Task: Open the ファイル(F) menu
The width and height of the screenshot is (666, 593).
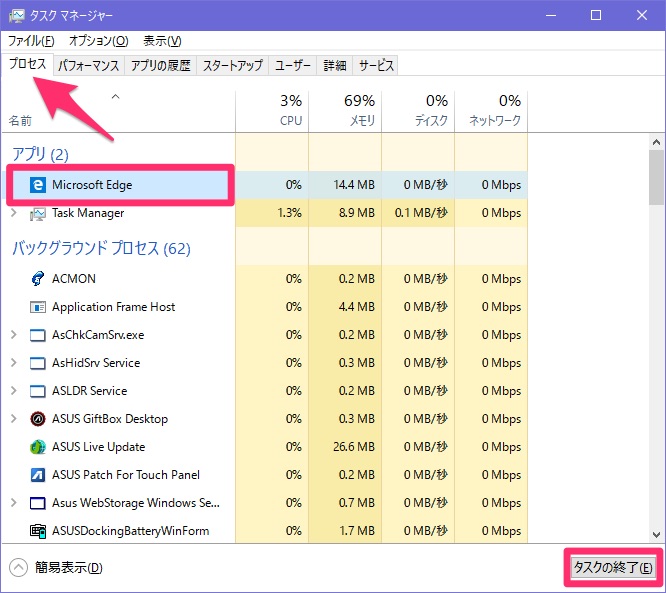Action: click(31, 41)
